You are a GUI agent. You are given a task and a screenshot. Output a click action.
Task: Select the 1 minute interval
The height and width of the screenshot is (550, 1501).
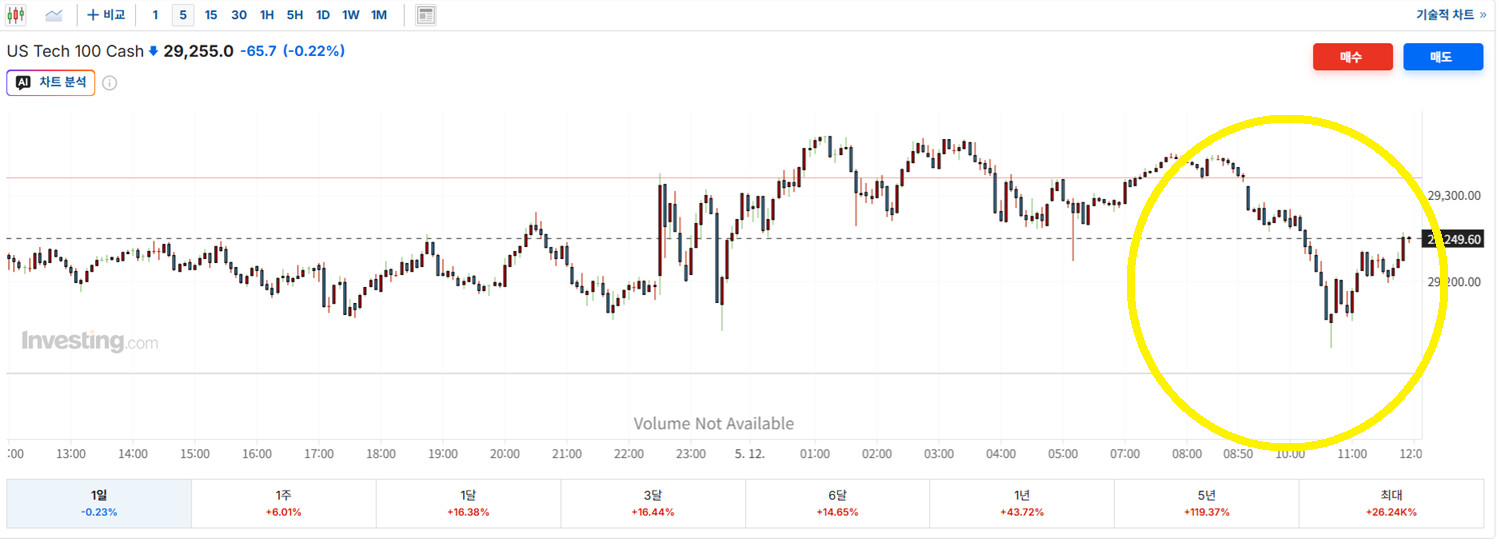[x=155, y=15]
